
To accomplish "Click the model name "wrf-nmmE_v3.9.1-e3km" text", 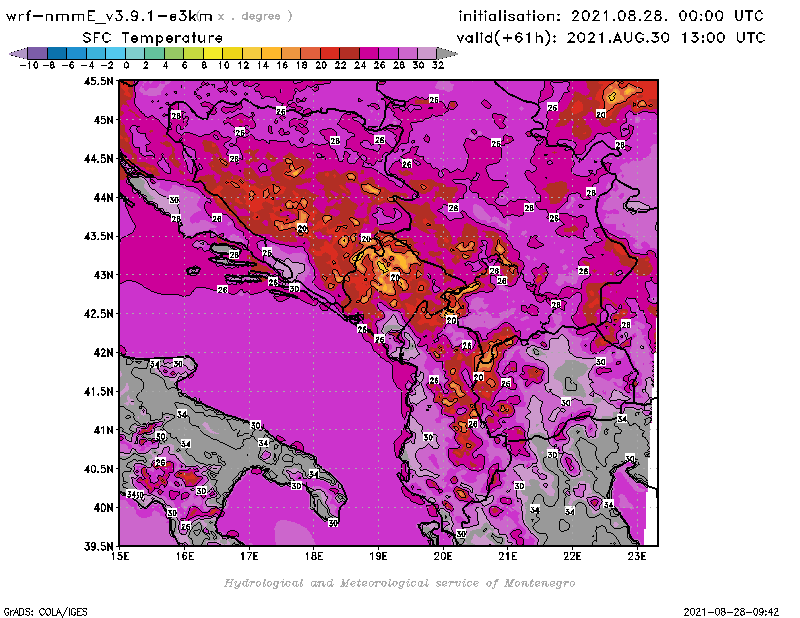I will 109,16.
